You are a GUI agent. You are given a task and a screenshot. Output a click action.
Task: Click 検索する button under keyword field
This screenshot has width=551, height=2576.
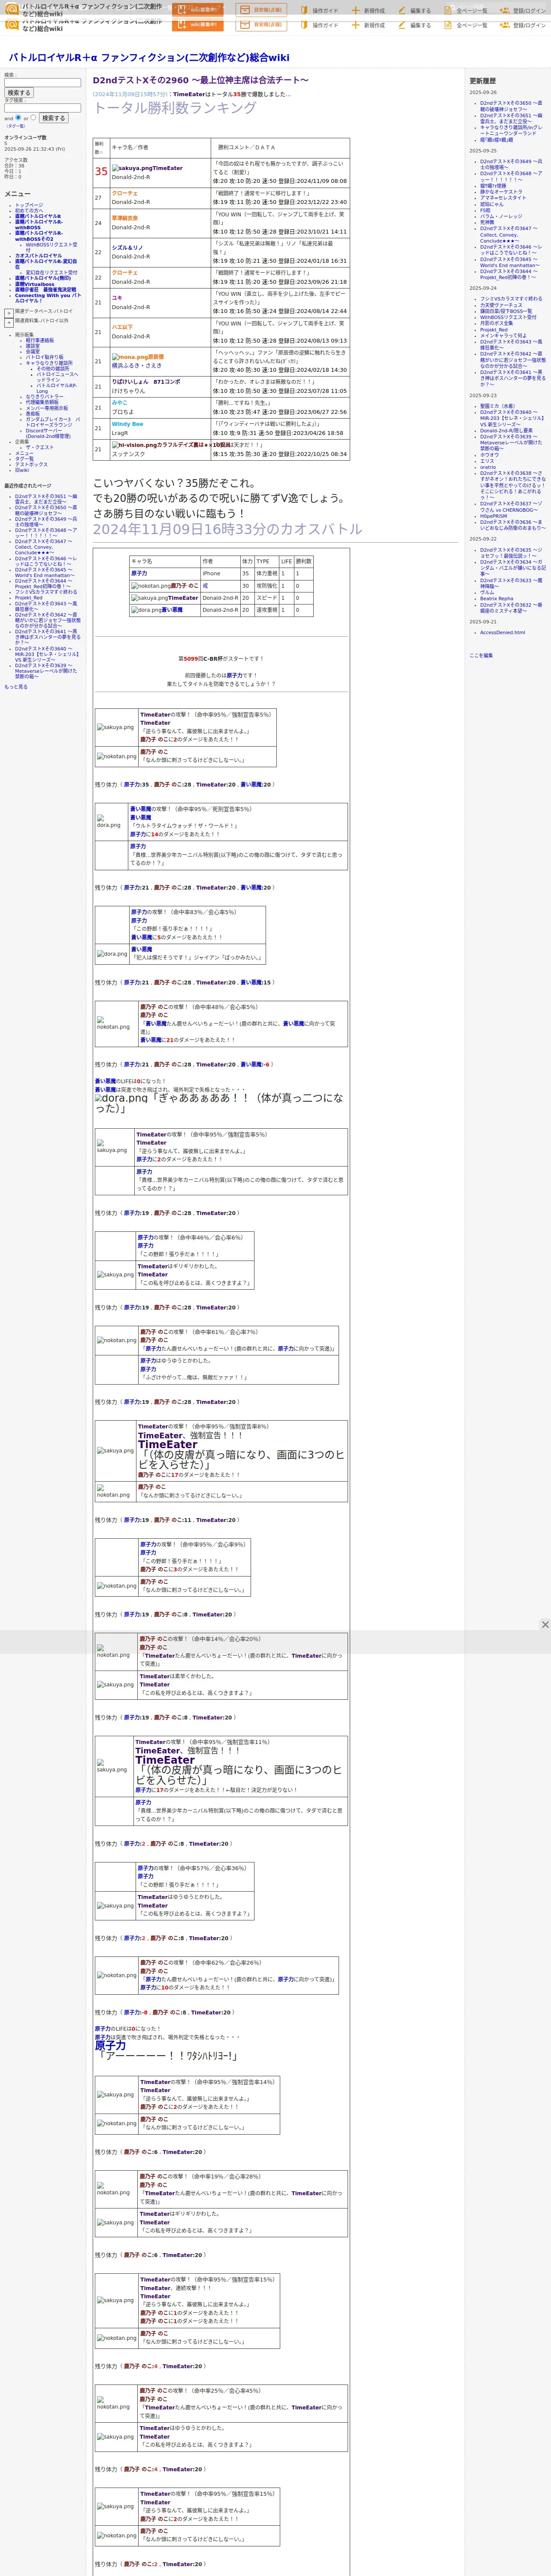pyautogui.click(x=18, y=93)
